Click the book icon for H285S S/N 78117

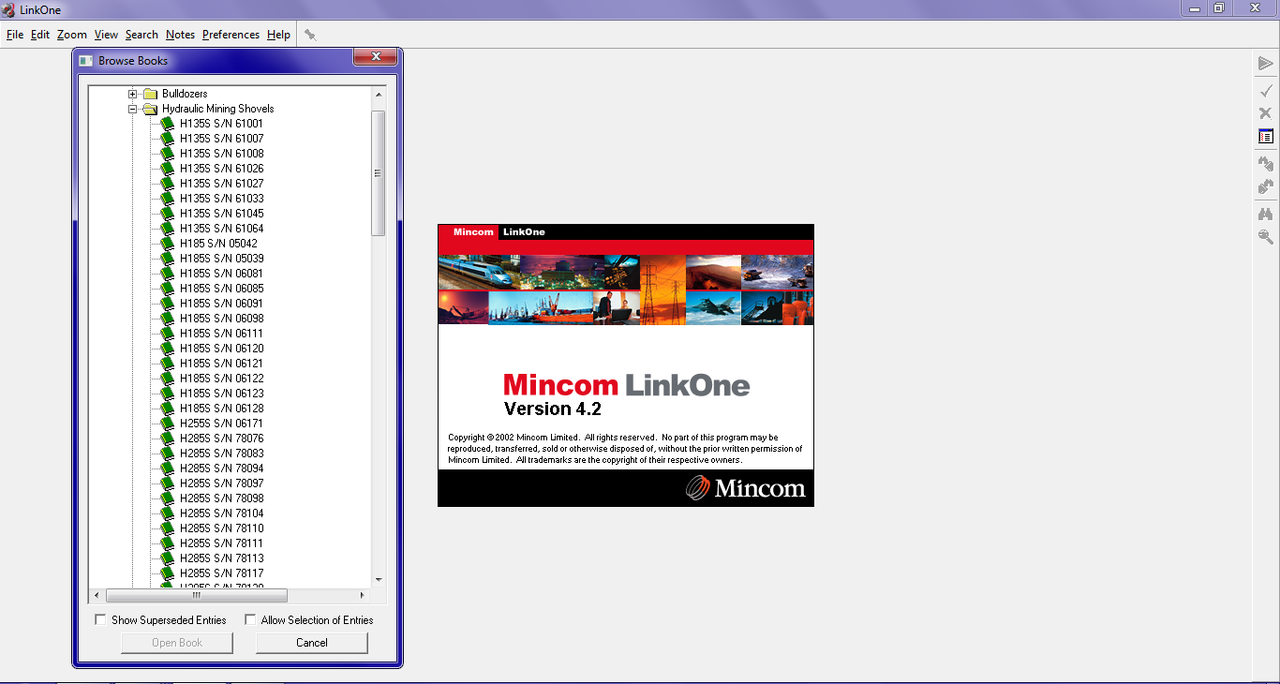click(x=167, y=574)
